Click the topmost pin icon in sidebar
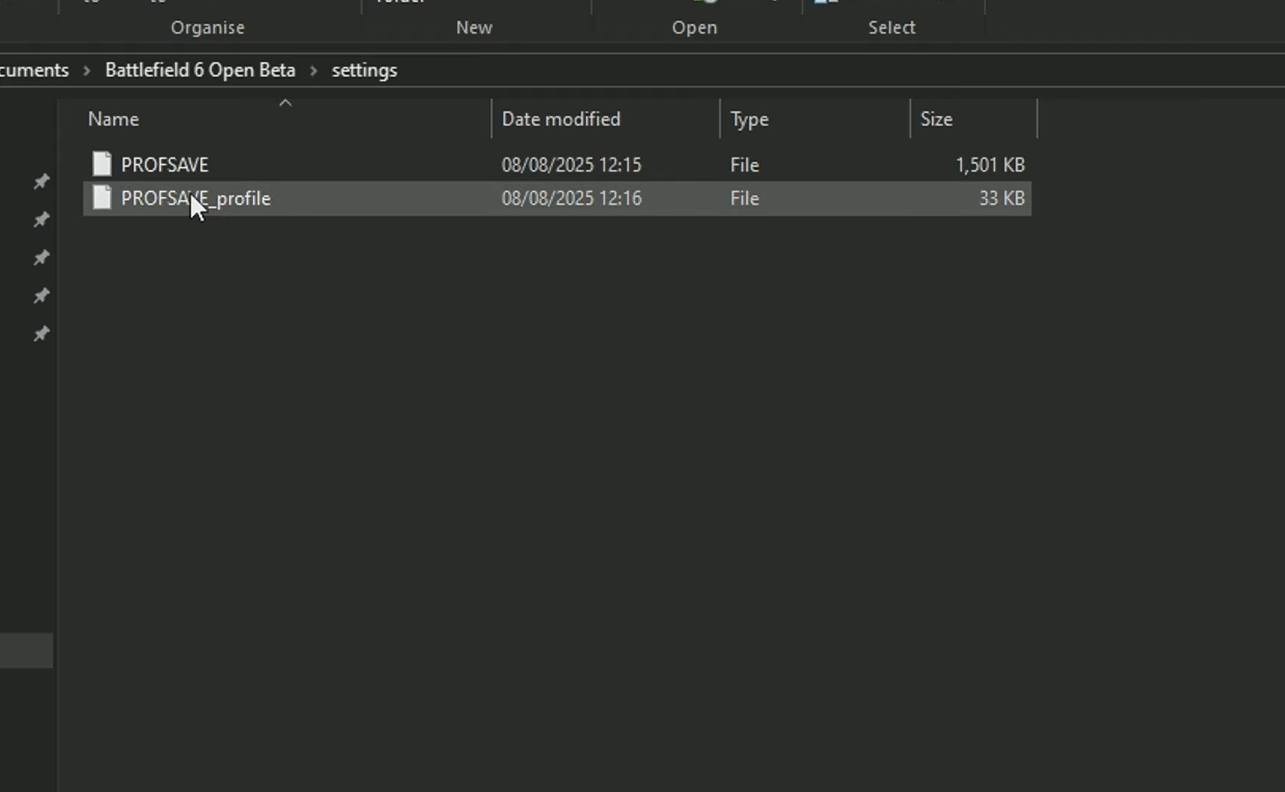The height and width of the screenshot is (792, 1285). click(41, 181)
